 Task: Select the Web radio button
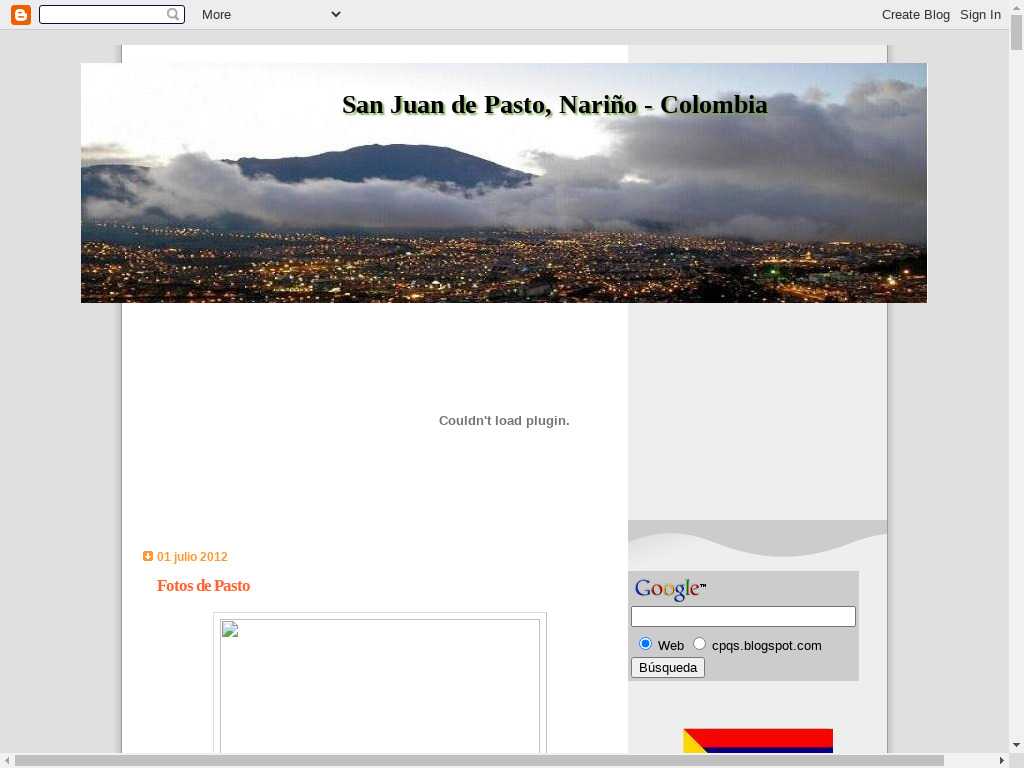645,643
